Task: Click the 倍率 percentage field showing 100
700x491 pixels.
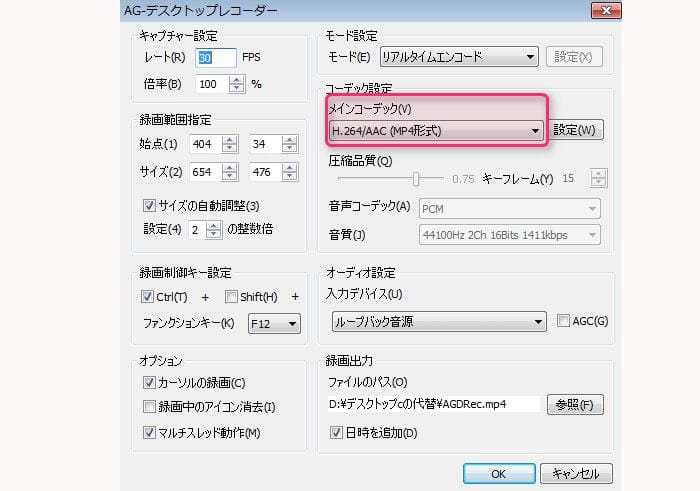Action: coord(212,84)
